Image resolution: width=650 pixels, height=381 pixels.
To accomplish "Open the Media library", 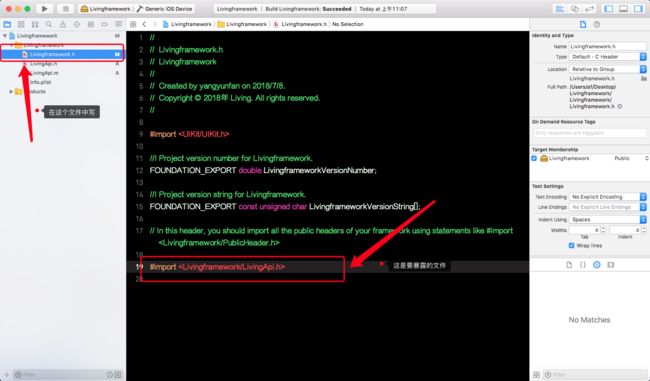I will pyautogui.click(x=611, y=265).
